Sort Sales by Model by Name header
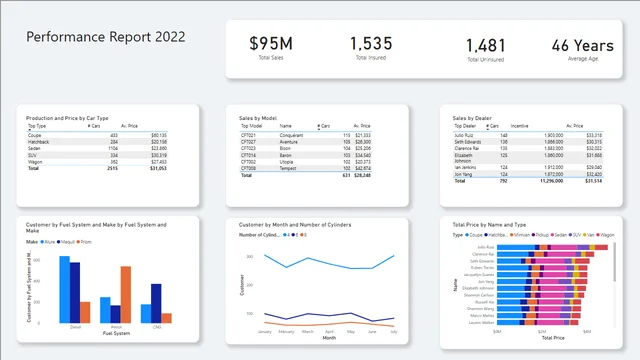Image resolution: width=640 pixels, height=360 pixels. click(285, 126)
